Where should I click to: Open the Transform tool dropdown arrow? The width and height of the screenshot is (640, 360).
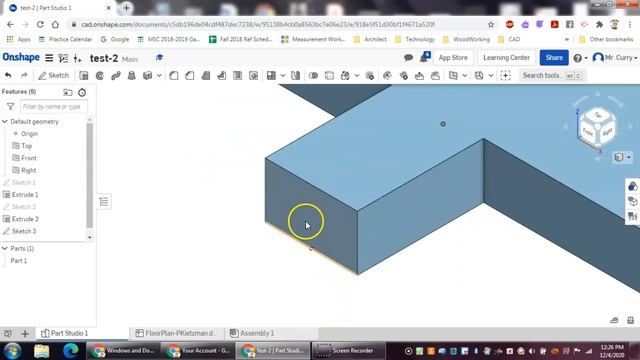pyautogui.click(x=357, y=76)
